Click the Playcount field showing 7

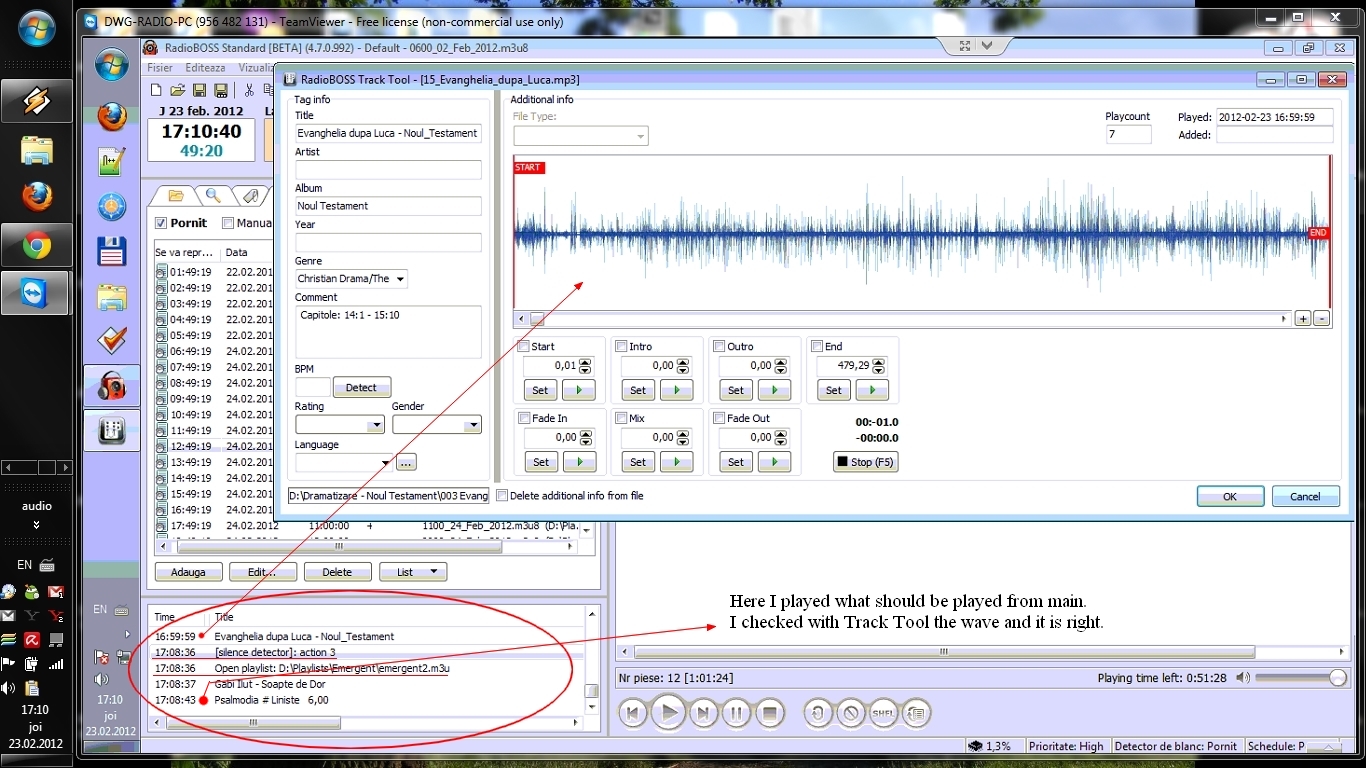(x=1129, y=134)
